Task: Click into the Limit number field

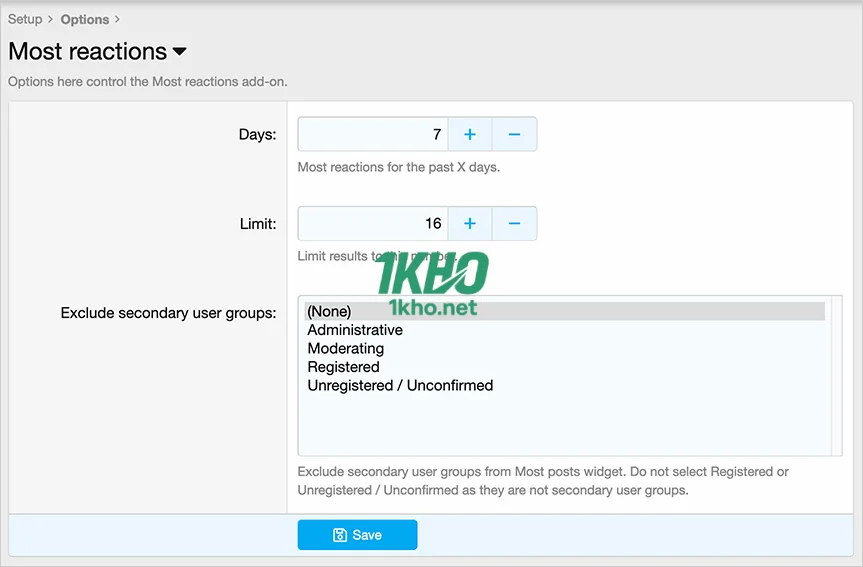Action: click(373, 223)
